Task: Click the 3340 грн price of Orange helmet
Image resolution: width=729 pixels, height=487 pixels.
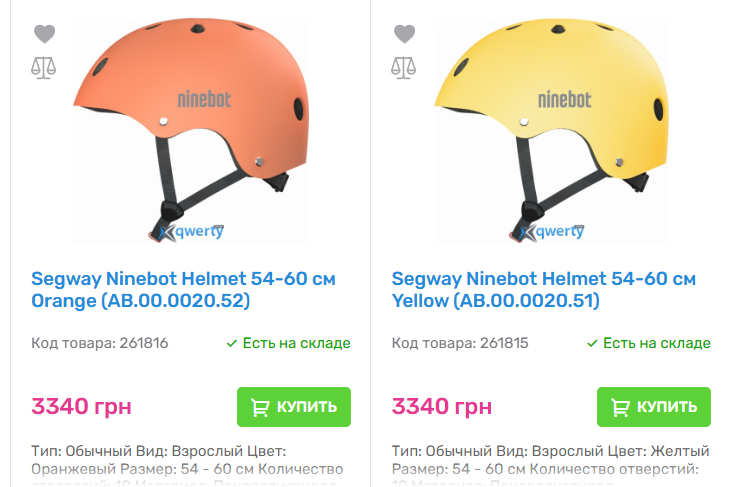Action: coord(81,407)
